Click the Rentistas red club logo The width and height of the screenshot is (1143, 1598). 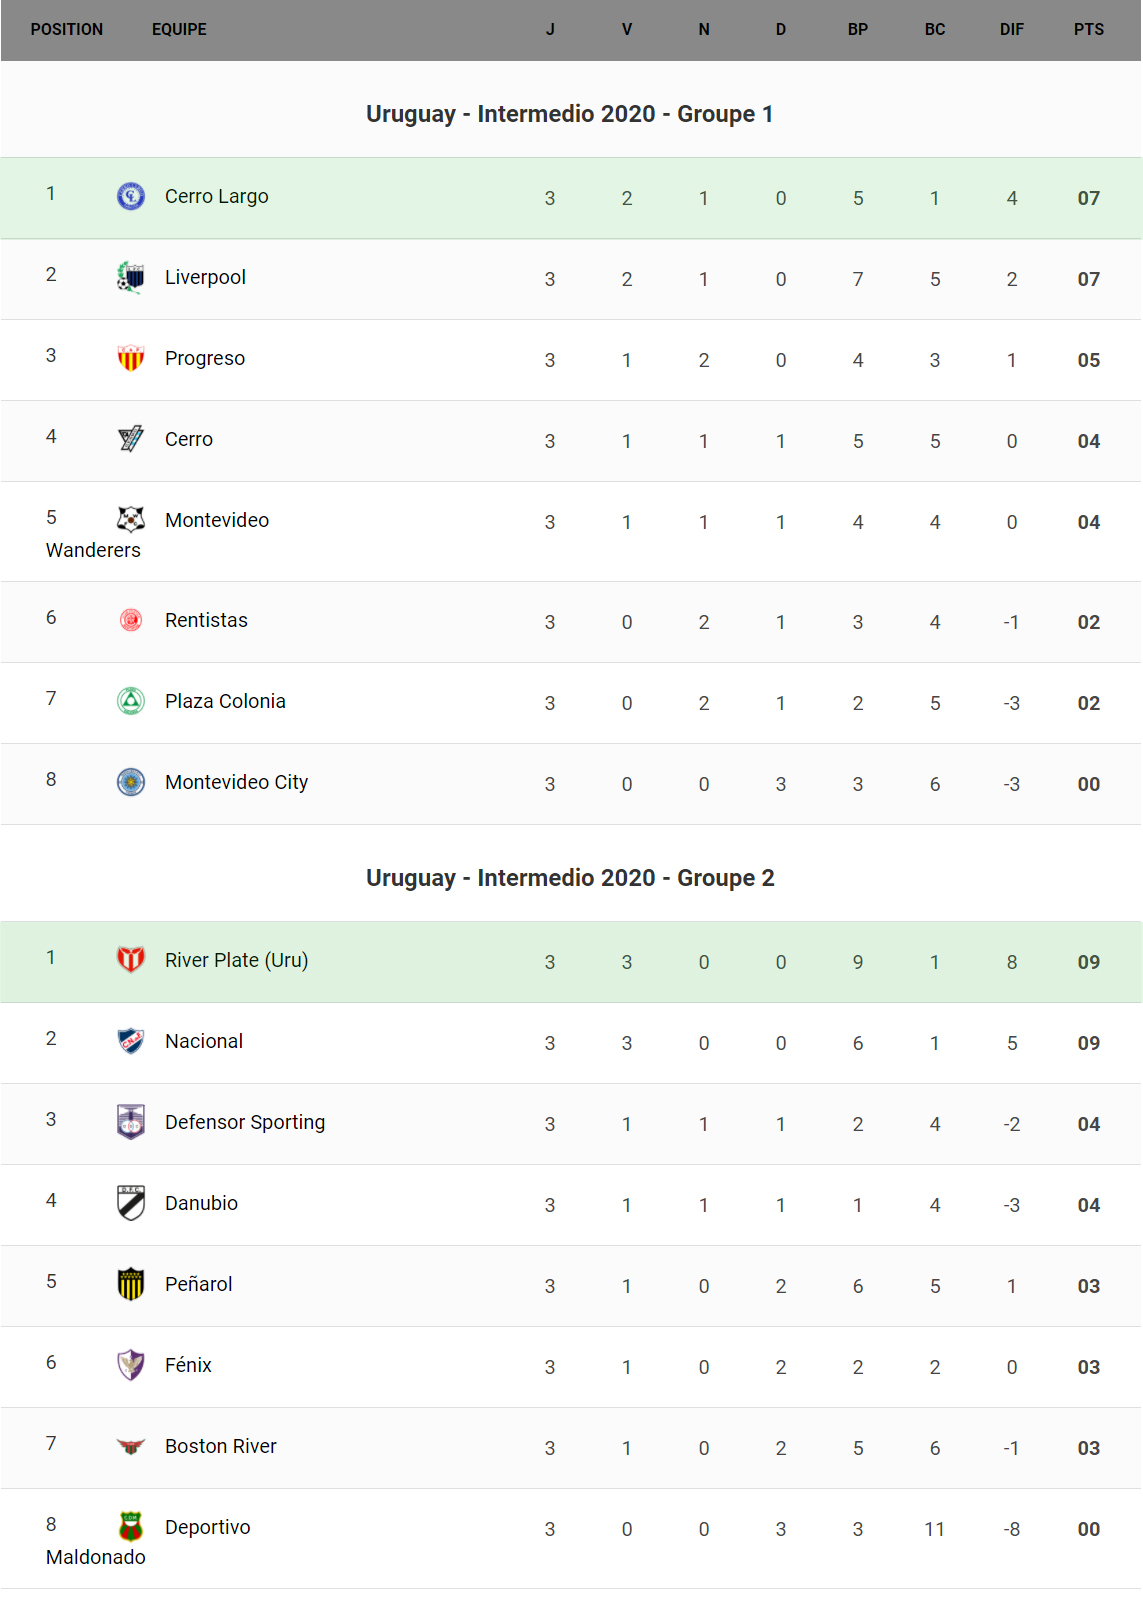tap(131, 620)
